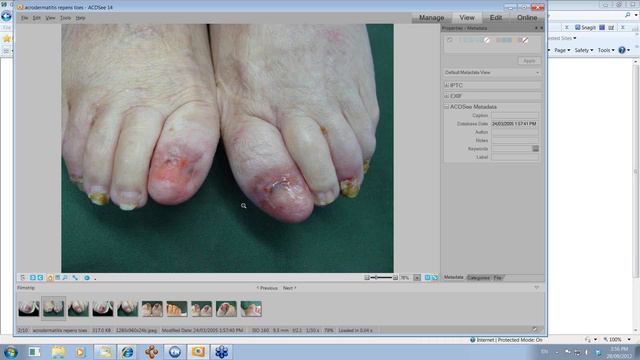Image resolution: width=640 pixels, height=360 pixels.
Task: Collapse the ACDSee Metadata section
Action: pos(447,107)
